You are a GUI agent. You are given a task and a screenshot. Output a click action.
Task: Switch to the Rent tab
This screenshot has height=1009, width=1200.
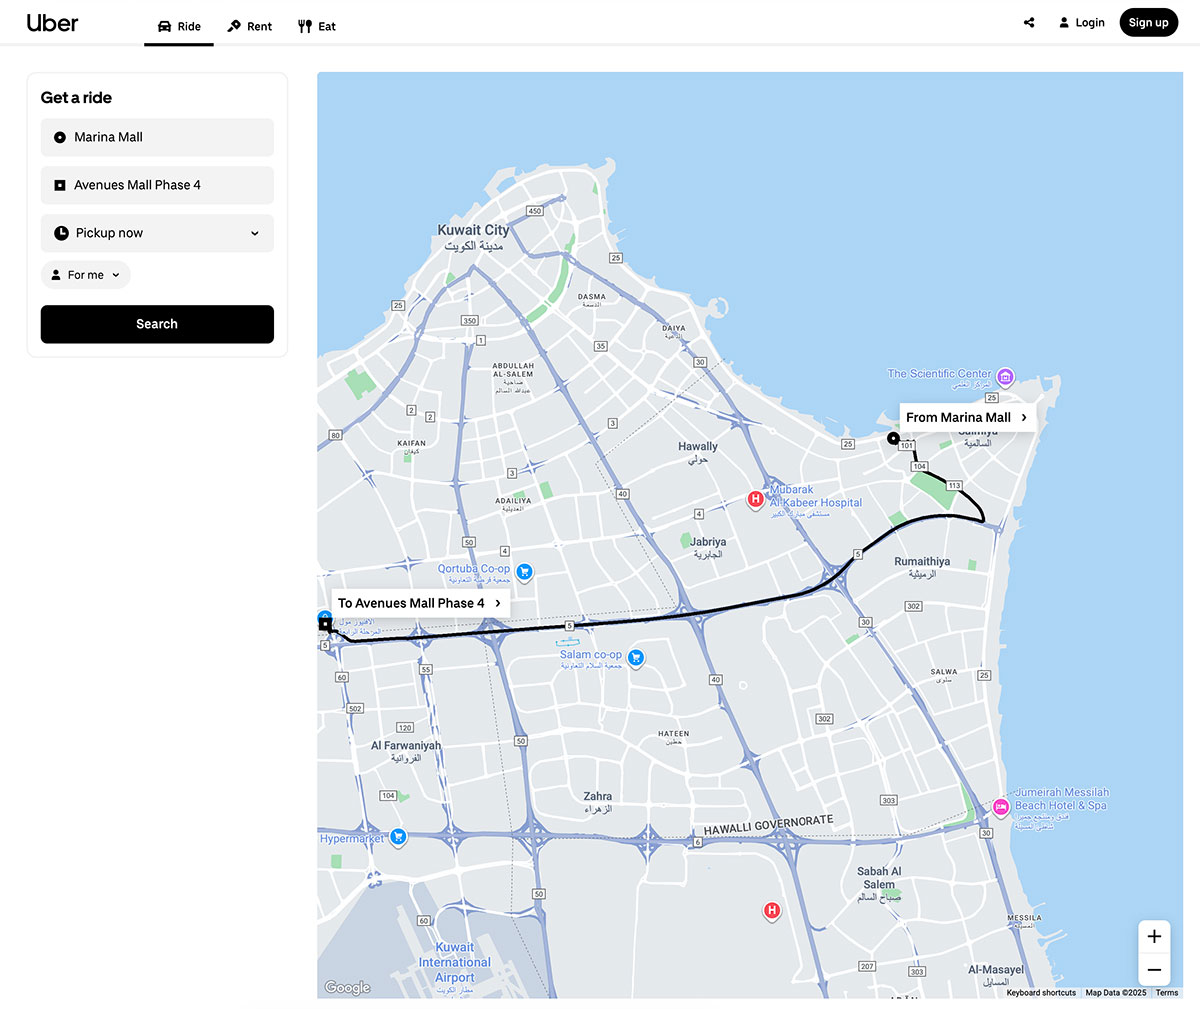point(249,26)
